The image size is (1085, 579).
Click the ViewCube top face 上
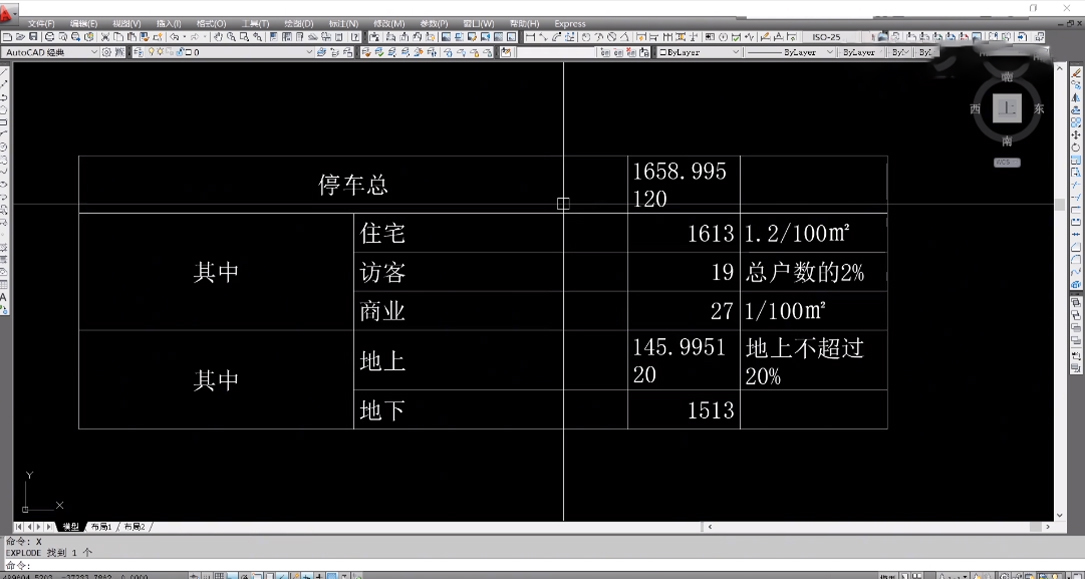pyautogui.click(x=1007, y=109)
